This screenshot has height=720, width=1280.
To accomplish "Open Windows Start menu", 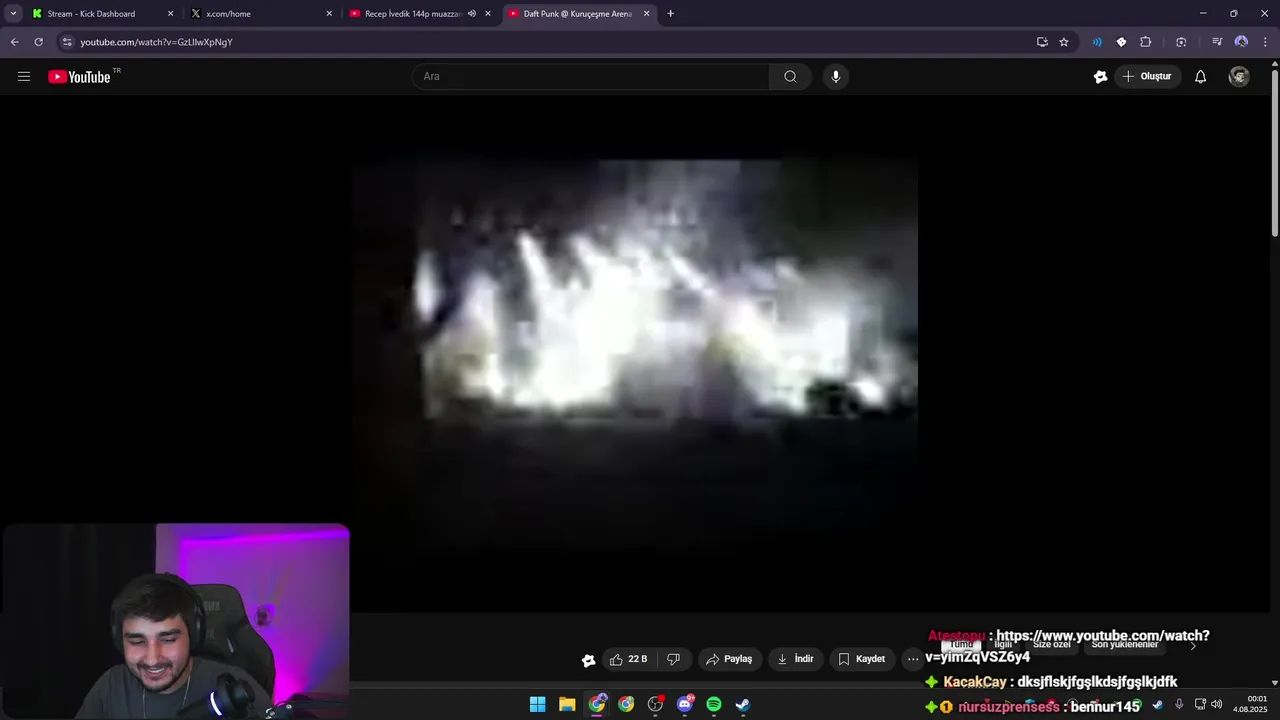I will point(537,704).
